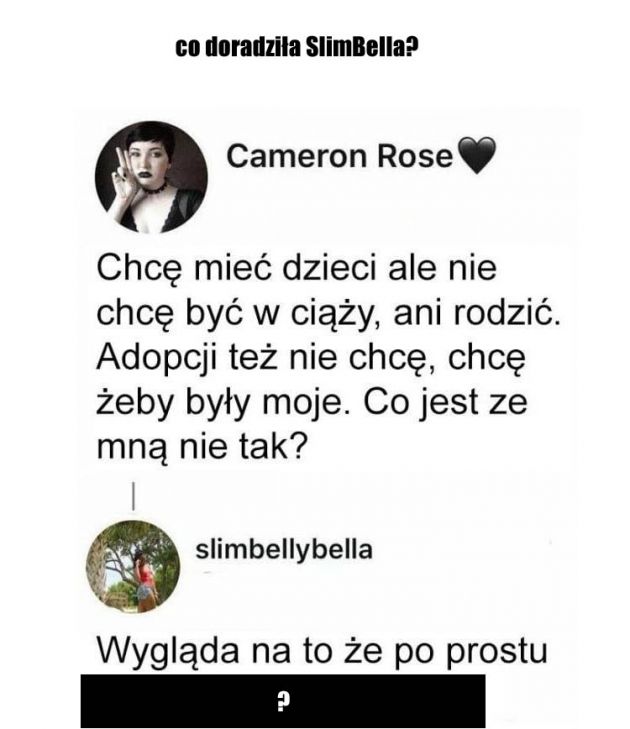Viewport: 630px width, 729px height.
Task: Click the thread line connecting the two comments
Action: tap(133, 496)
